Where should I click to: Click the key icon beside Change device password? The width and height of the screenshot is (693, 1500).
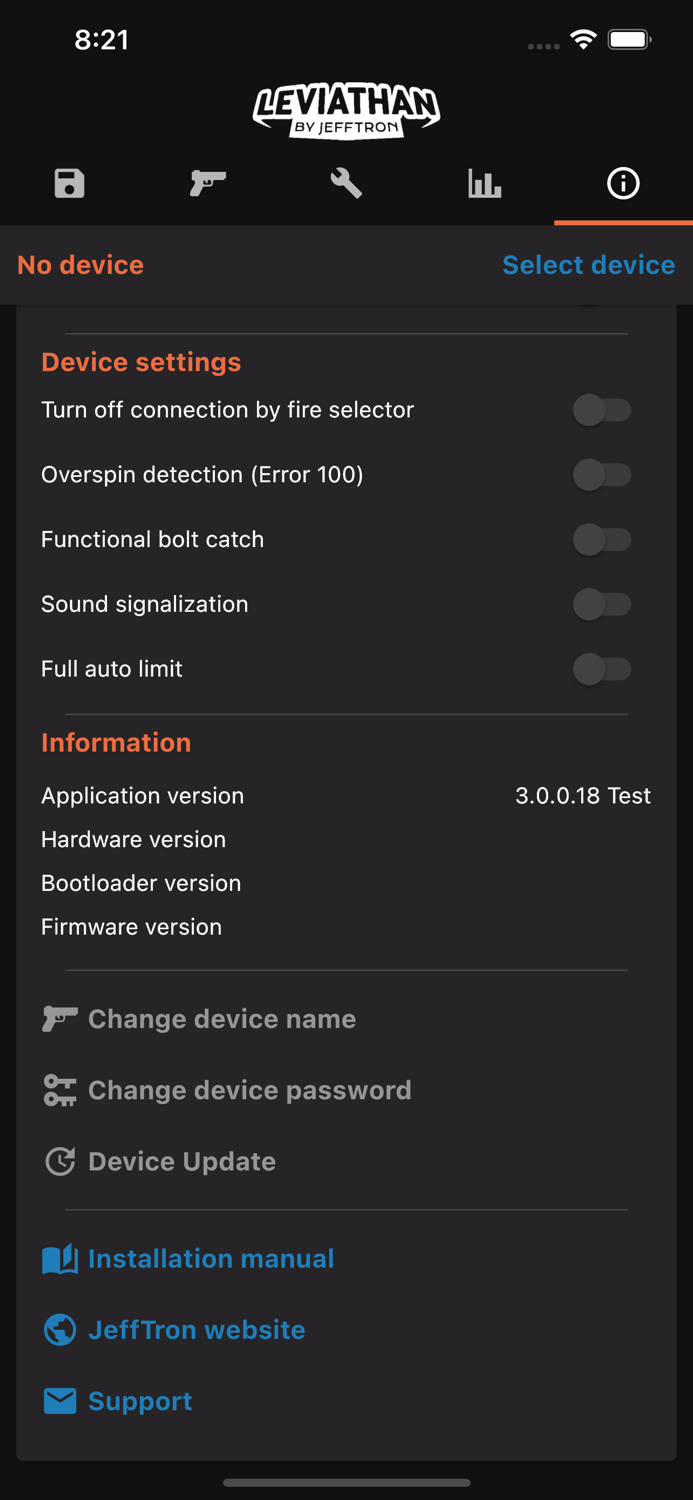tap(60, 1090)
